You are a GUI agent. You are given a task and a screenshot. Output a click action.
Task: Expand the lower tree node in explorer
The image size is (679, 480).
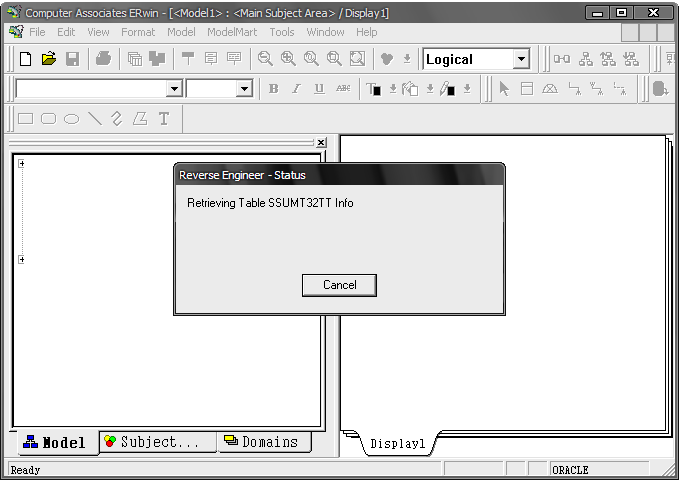(x=21, y=259)
